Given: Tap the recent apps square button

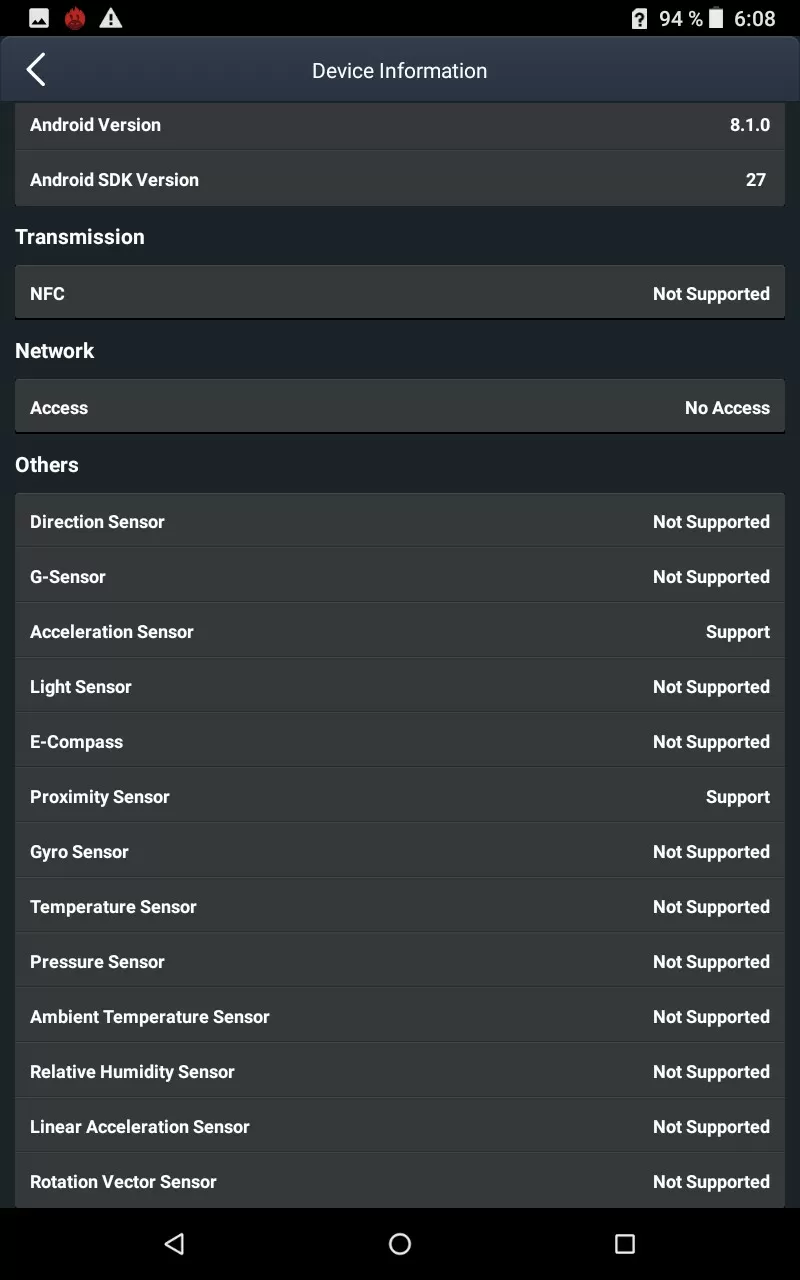Looking at the screenshot, I should [625, 1243].
